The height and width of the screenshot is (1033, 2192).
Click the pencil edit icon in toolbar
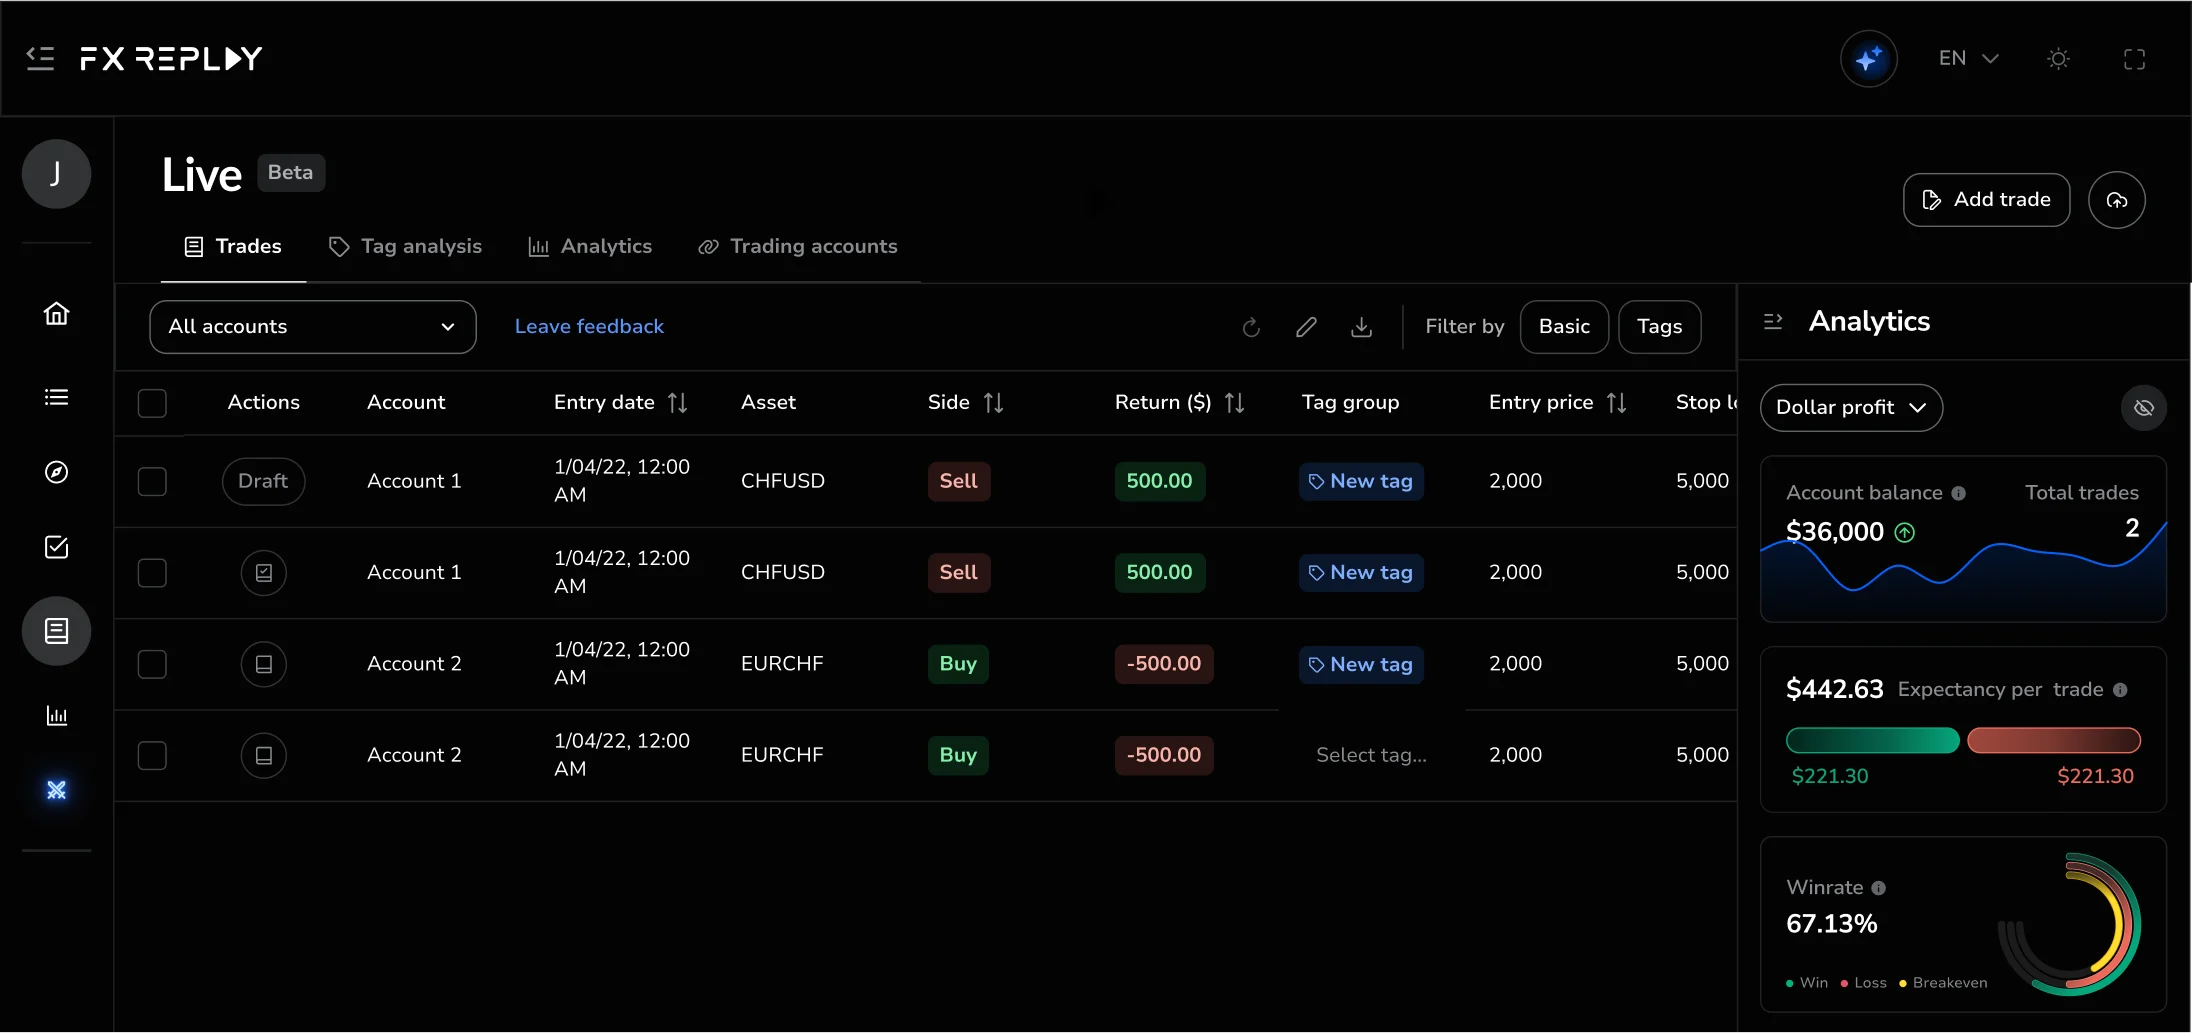tap(1306, 327)
